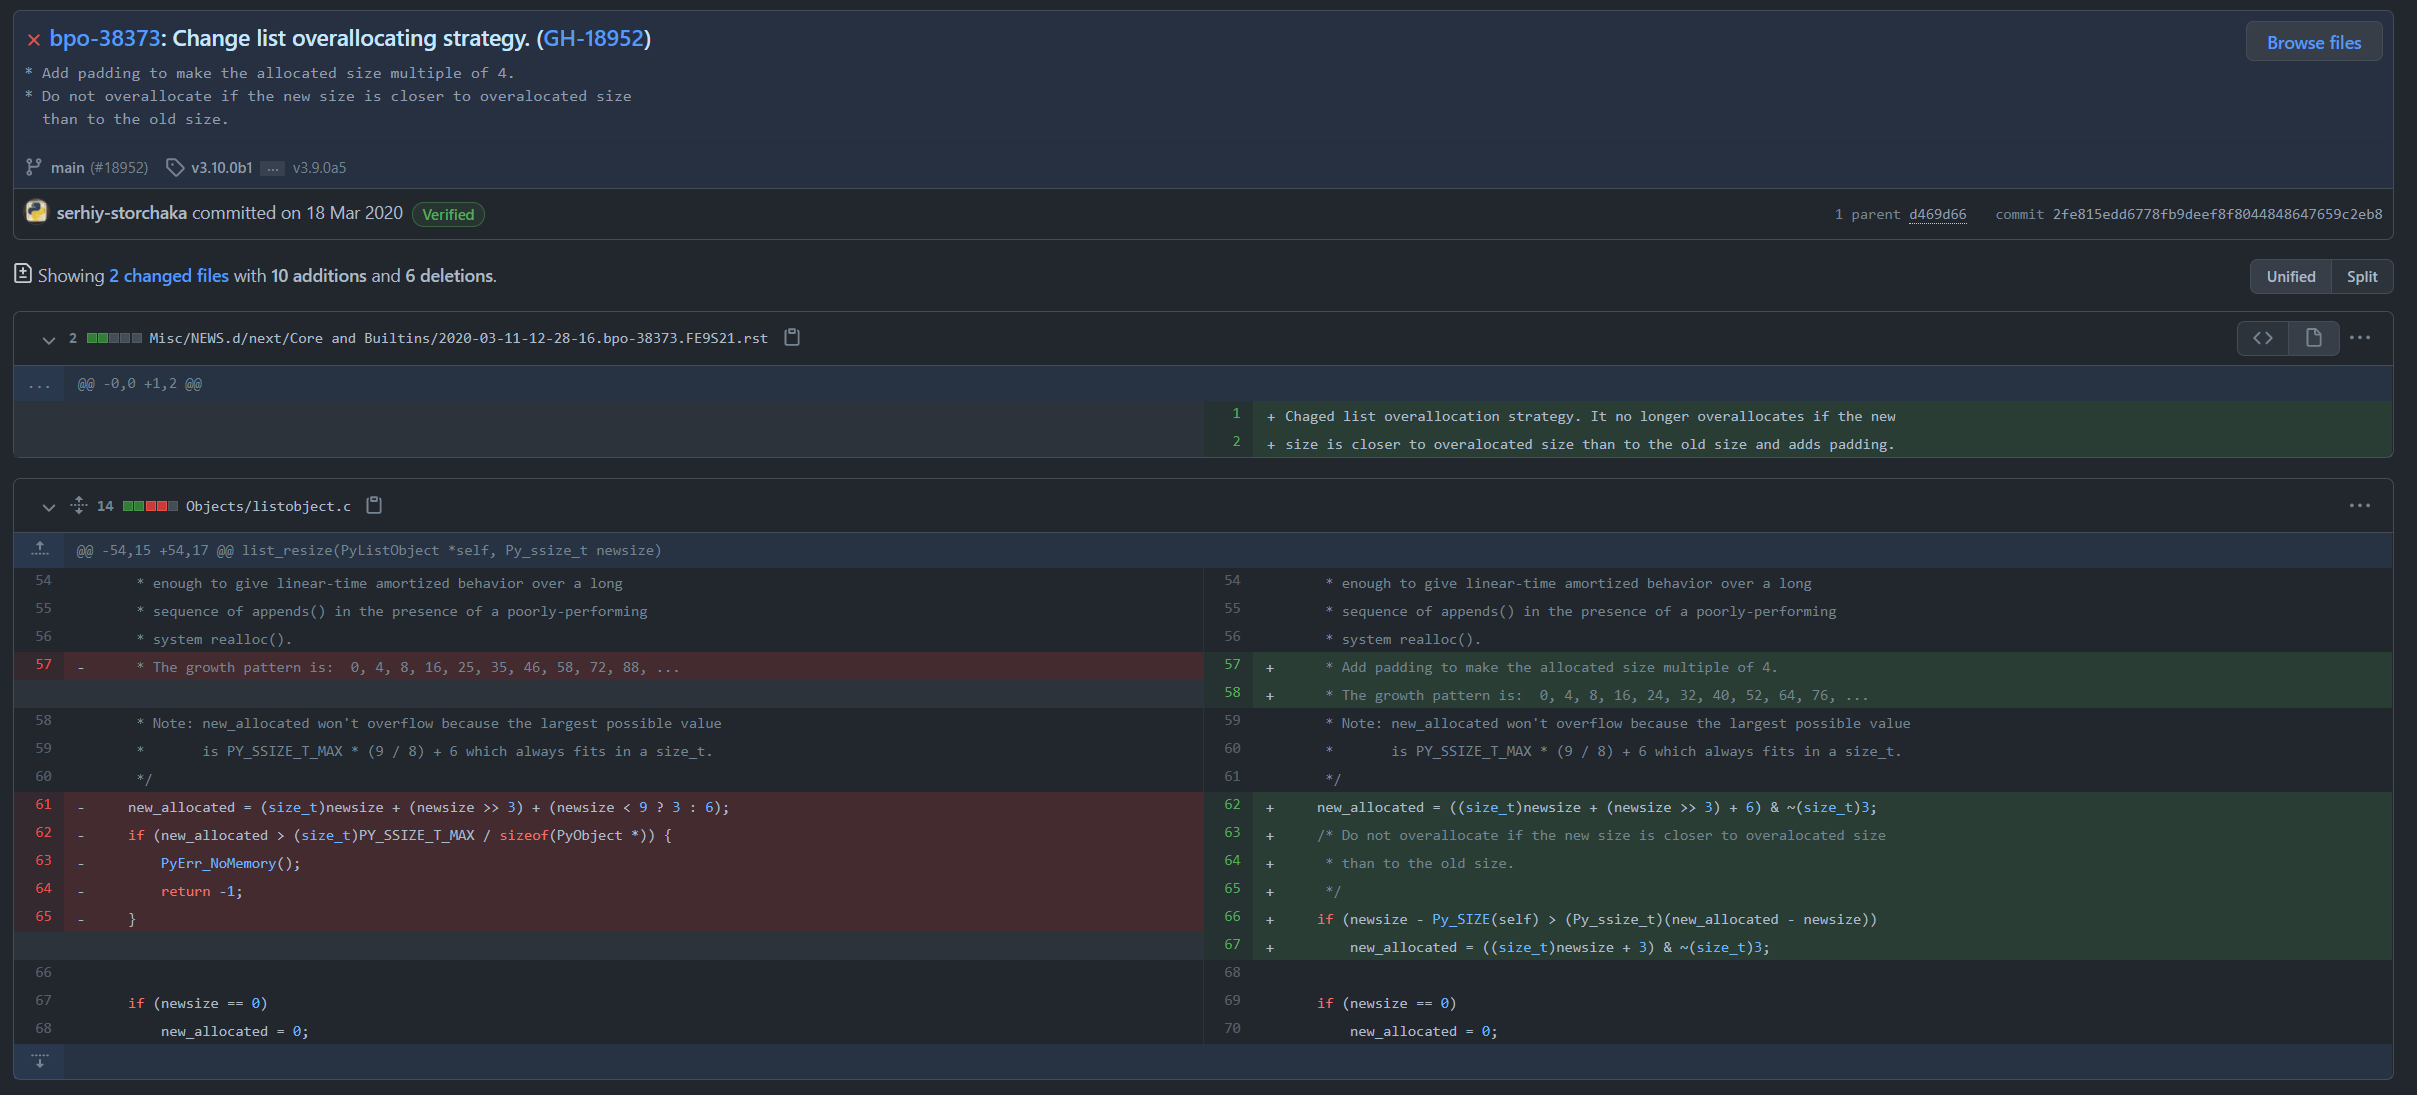Expand hidden tags ellipsis after v3.10.0b1
2417x1095 pixels.
[272, 168]
